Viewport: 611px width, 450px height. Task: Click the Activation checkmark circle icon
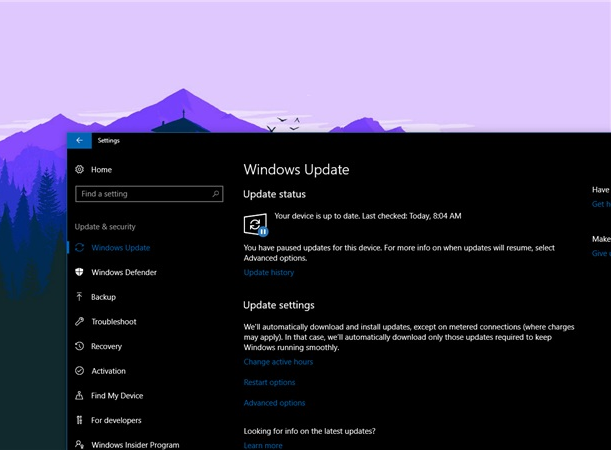tap(79, 371)
